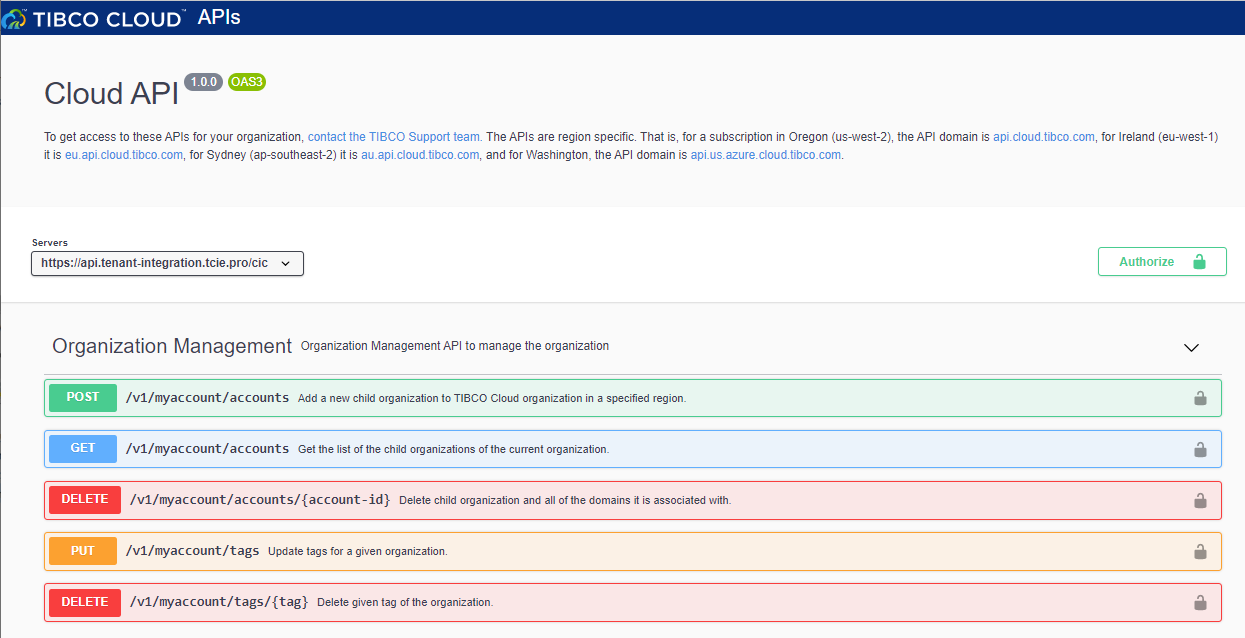Click lock icon on PUT tags row
The image size is (1245, 638).
click(x=1199, y=551)
